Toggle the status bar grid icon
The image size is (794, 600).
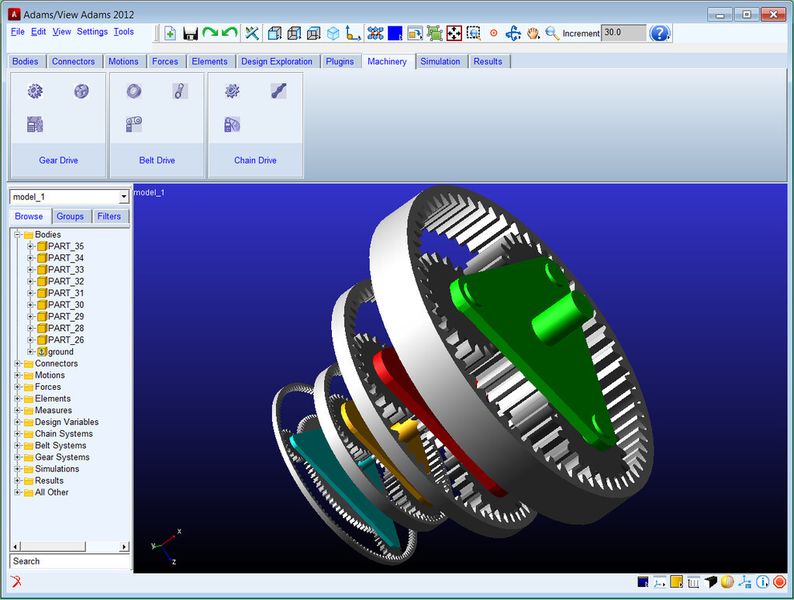tap(693, 582)
